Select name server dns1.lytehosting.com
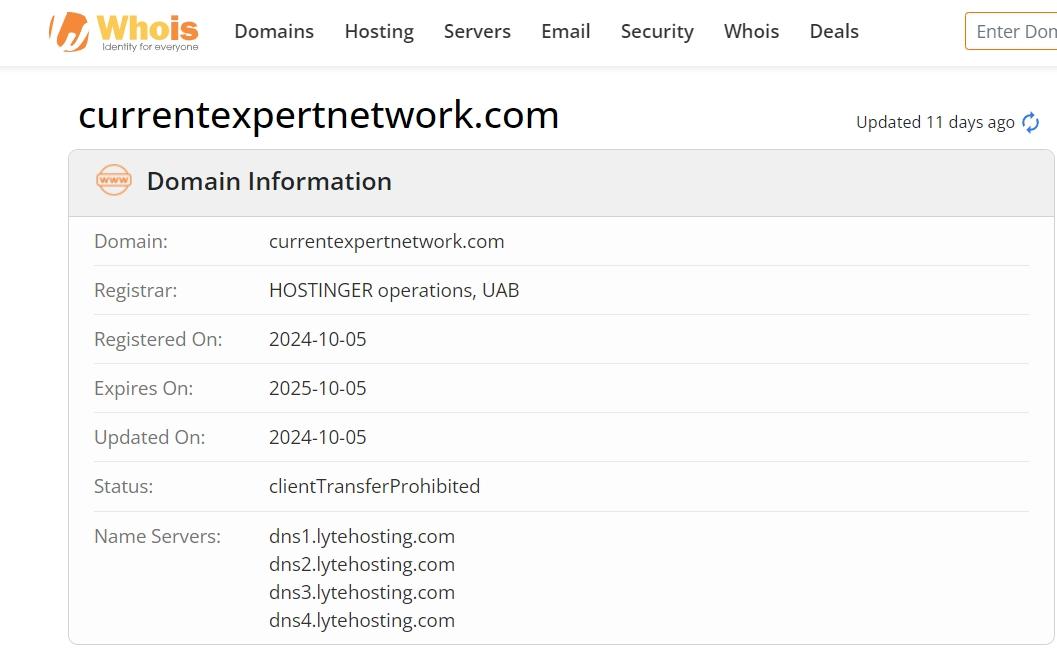Screen dimensions: 1057x654 coord(361,537)
